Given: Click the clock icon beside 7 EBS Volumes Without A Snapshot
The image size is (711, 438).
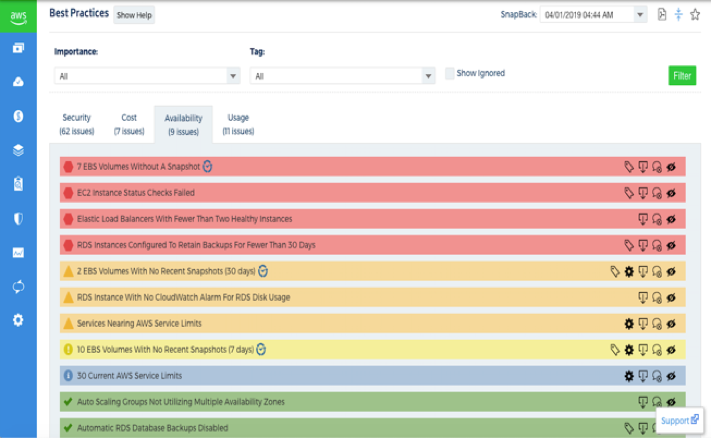Looking at the screenshot, I should 207,166.
